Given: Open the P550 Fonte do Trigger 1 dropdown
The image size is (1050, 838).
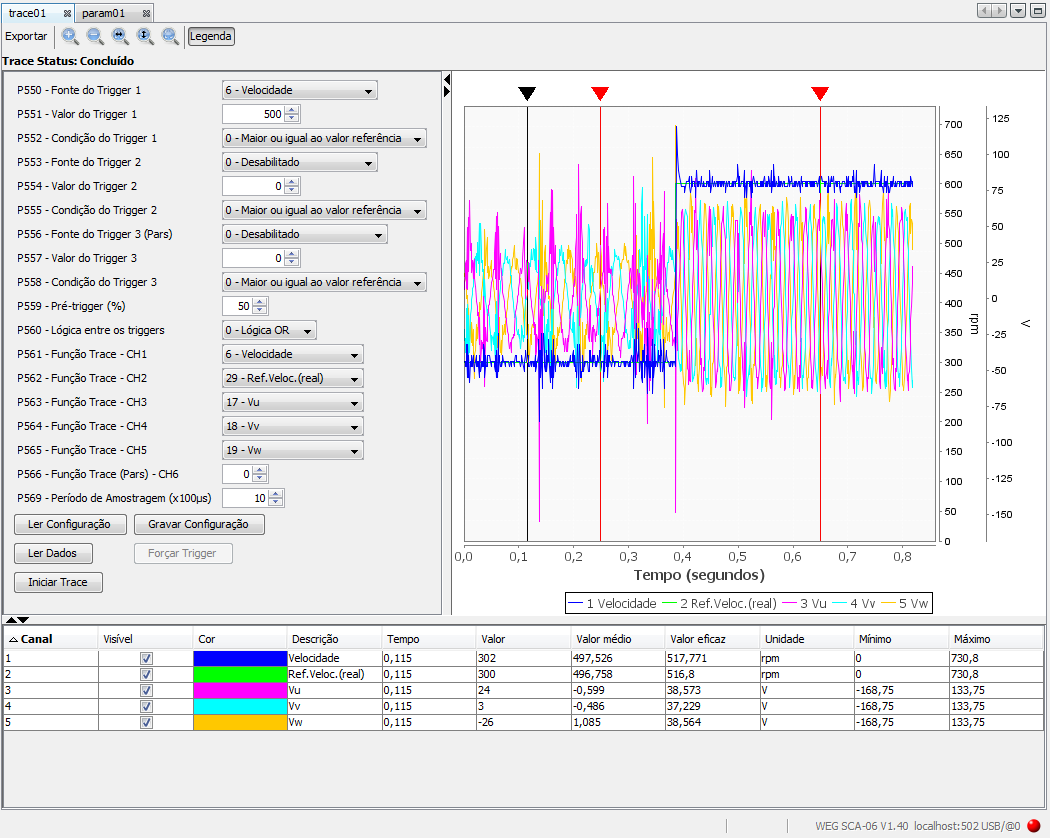Looking at the screenshot, I should click(299, 91).
